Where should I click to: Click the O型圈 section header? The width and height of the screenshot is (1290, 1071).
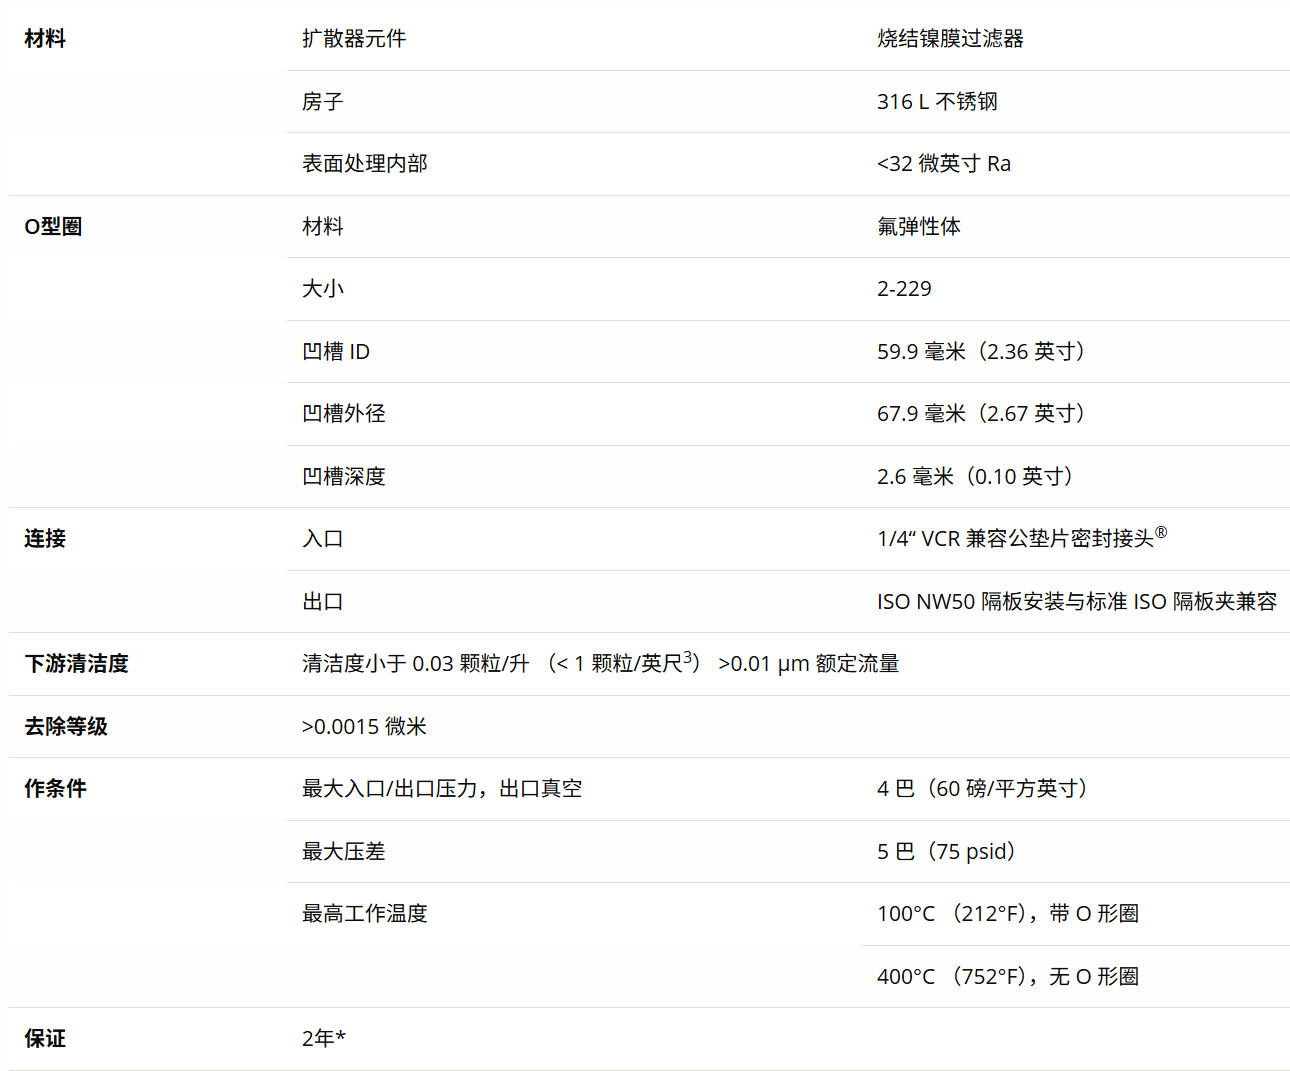point(53,227)
